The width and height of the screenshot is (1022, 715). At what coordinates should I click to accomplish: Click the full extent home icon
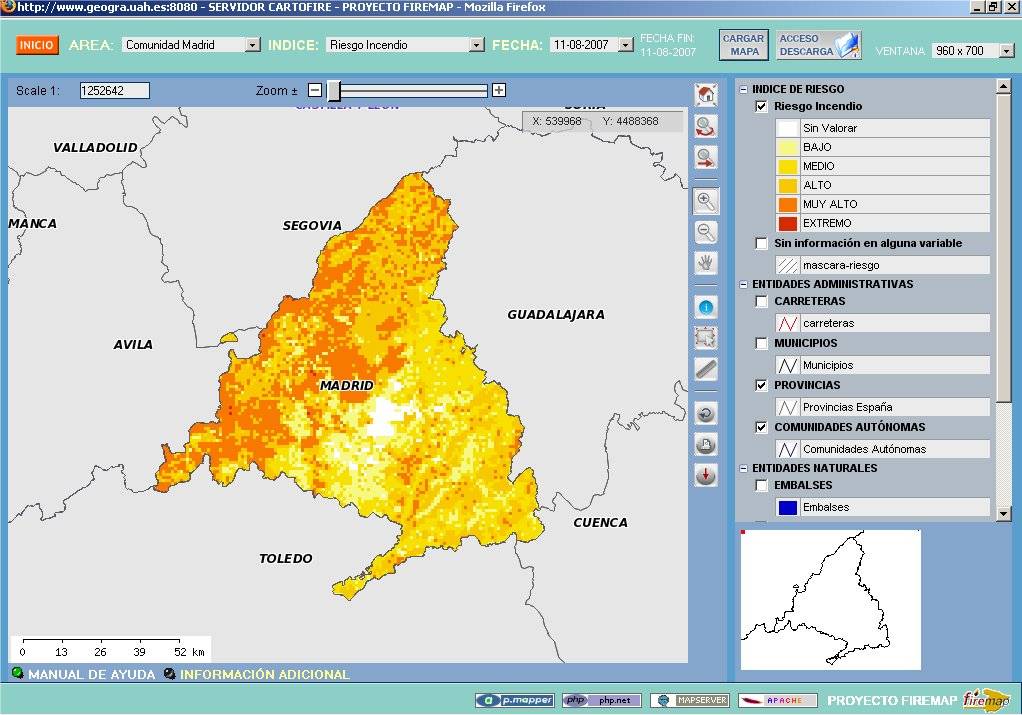706,95
